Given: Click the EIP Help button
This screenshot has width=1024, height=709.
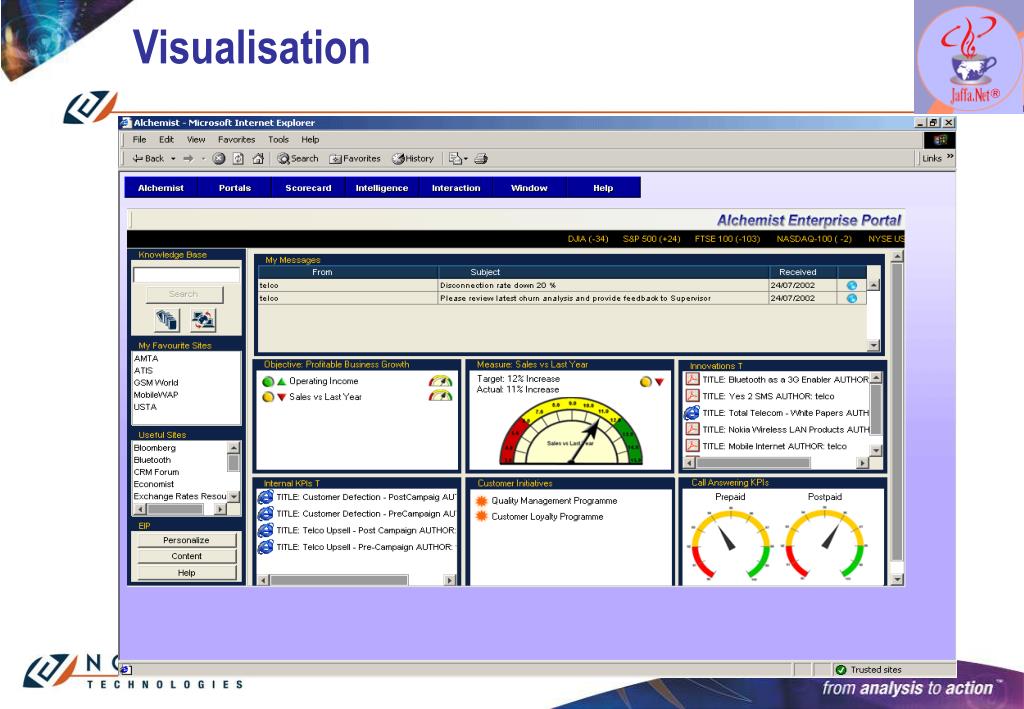Looking at the screenshot, I should (186, 573).
